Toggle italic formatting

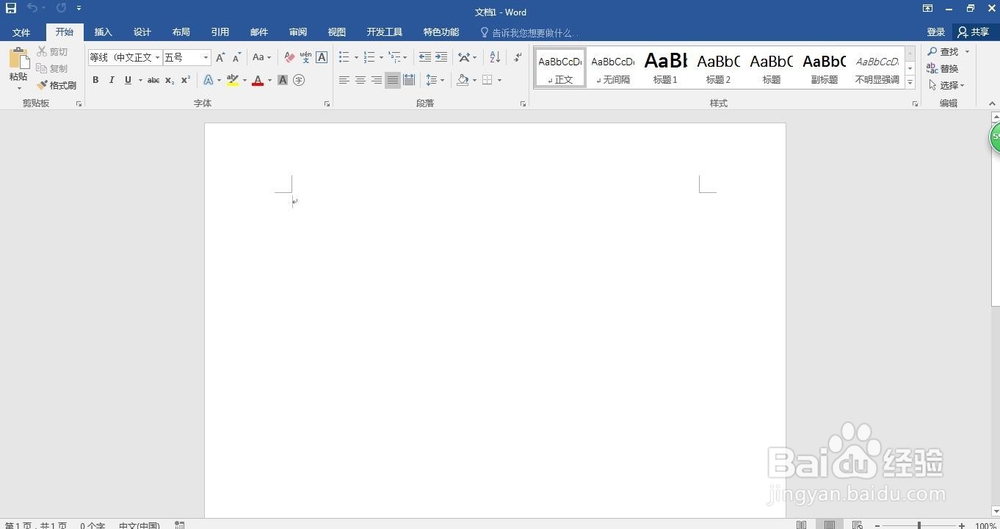pos(112,80)
